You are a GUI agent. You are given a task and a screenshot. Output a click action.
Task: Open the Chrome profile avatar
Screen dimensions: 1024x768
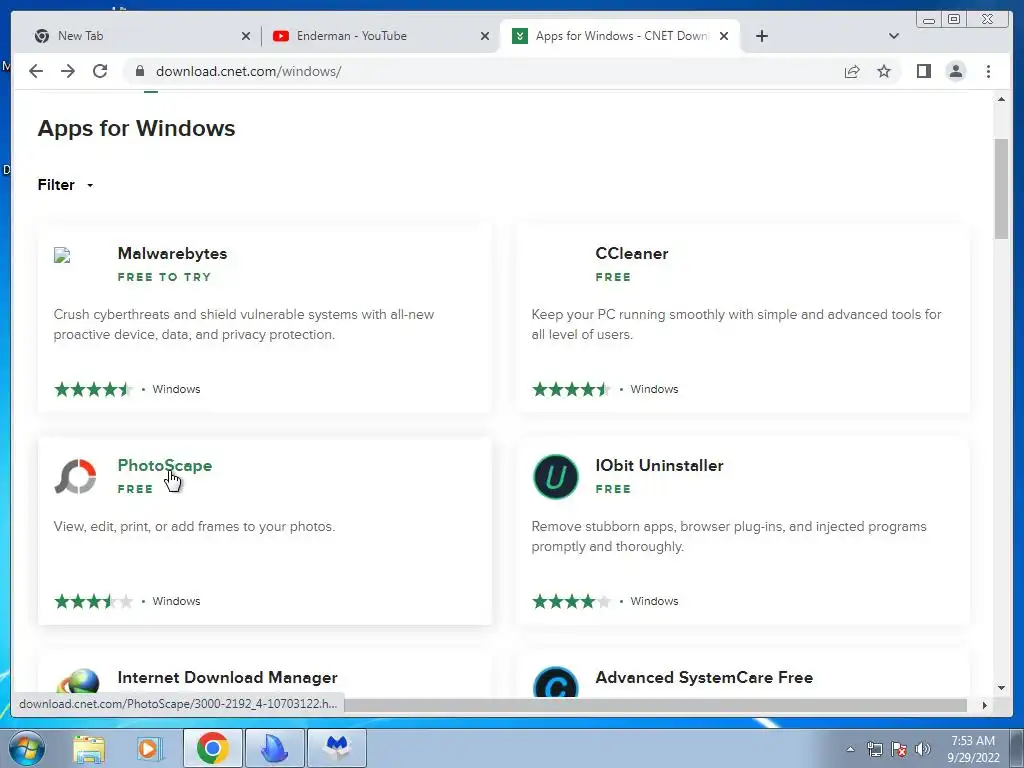click(955, 71)
